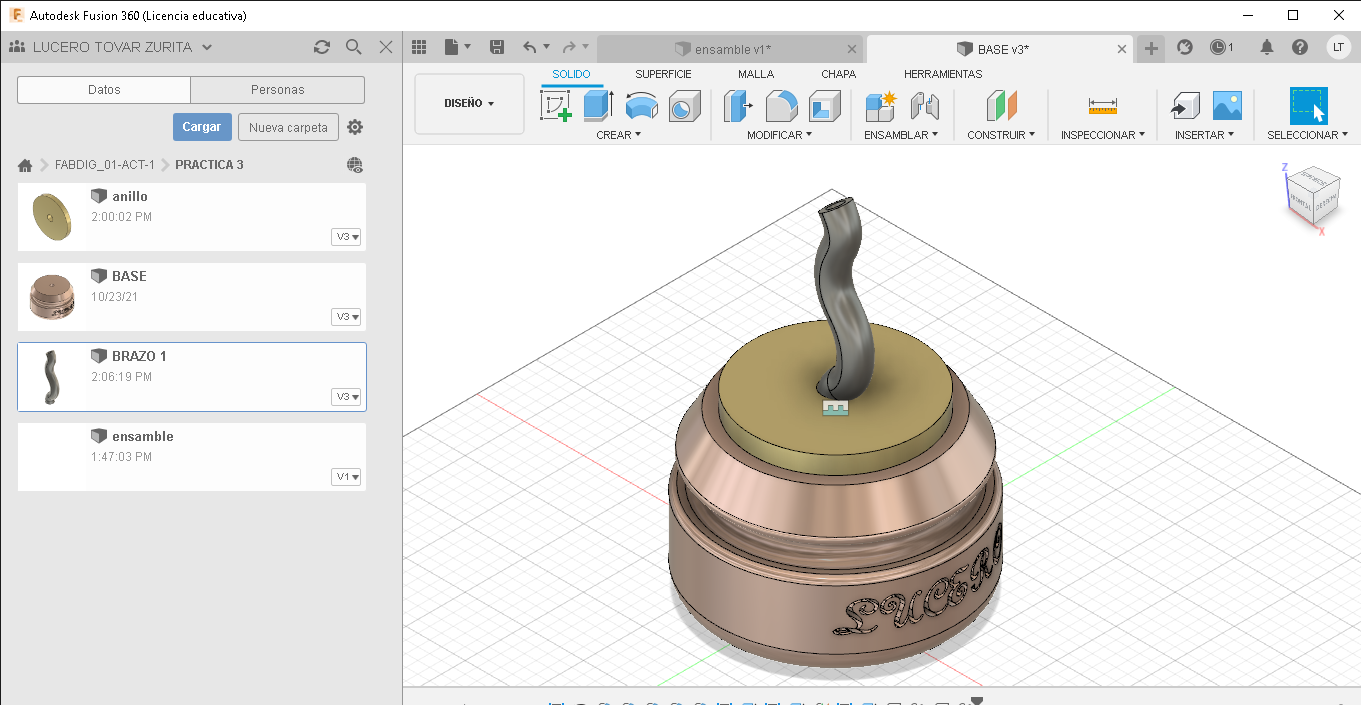
Task: Select the Personas panel tab
Action: [277, 90]
